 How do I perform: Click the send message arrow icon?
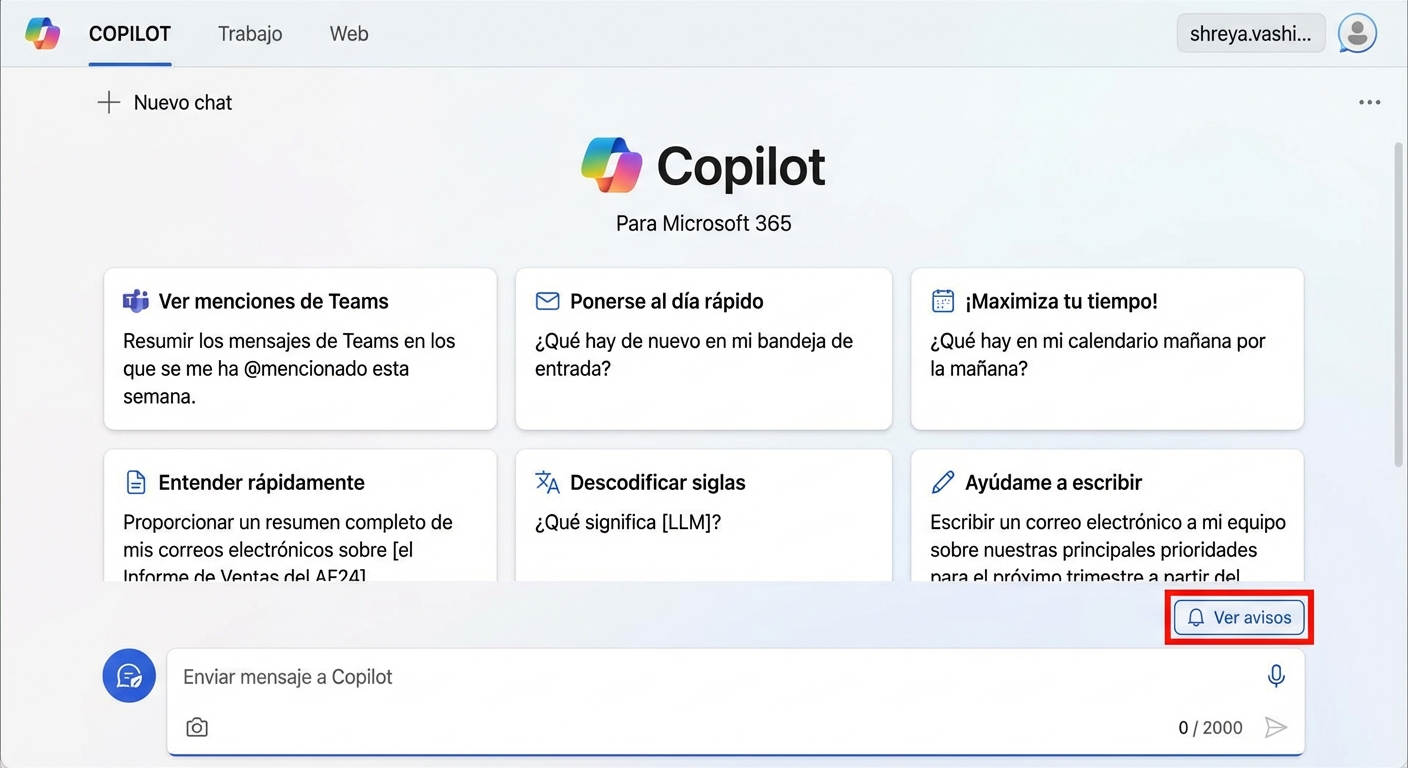(1277, 727)
